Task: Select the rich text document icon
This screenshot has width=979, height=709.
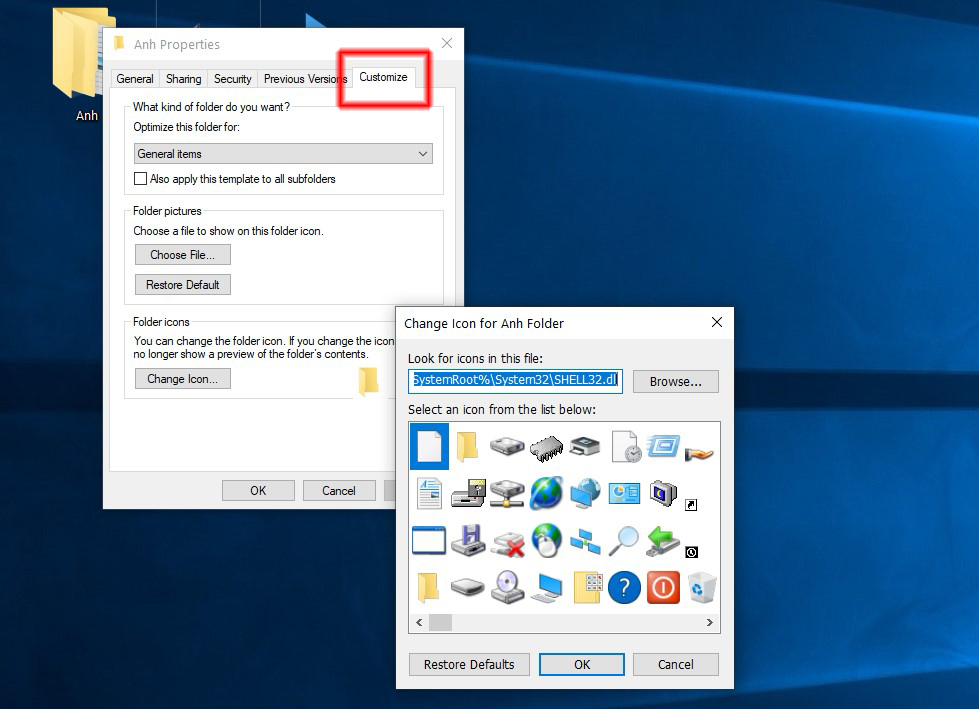Action: [430, 493]
